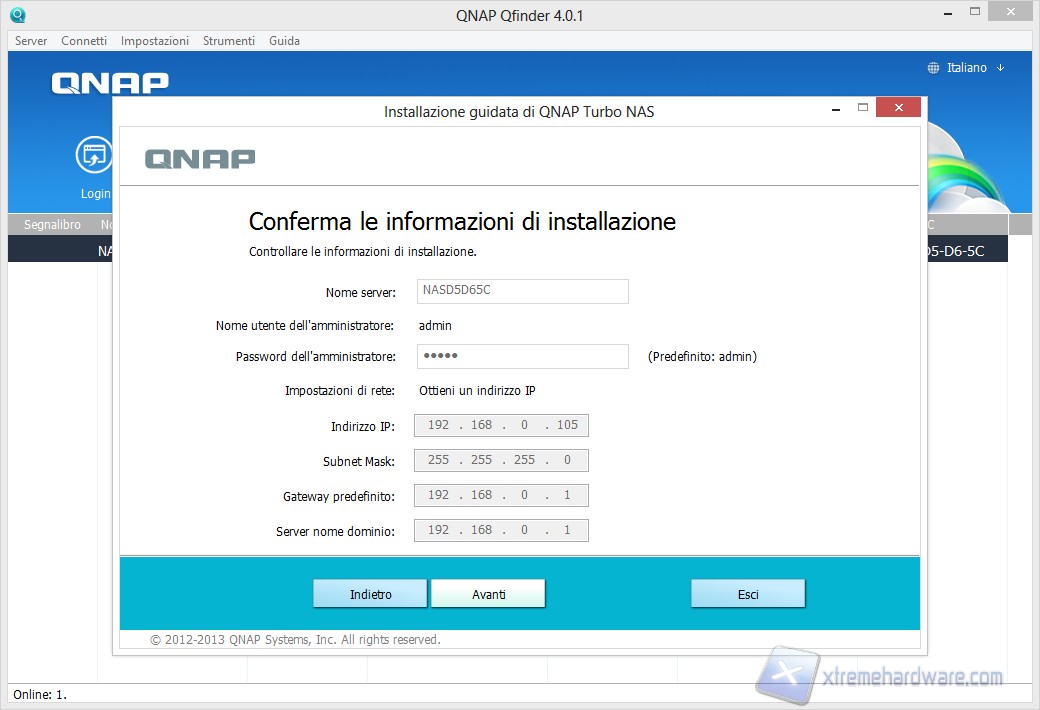Screen dimensions: 1040x710
Task: Click the Login icon in the toolbar
Action: 94,156
